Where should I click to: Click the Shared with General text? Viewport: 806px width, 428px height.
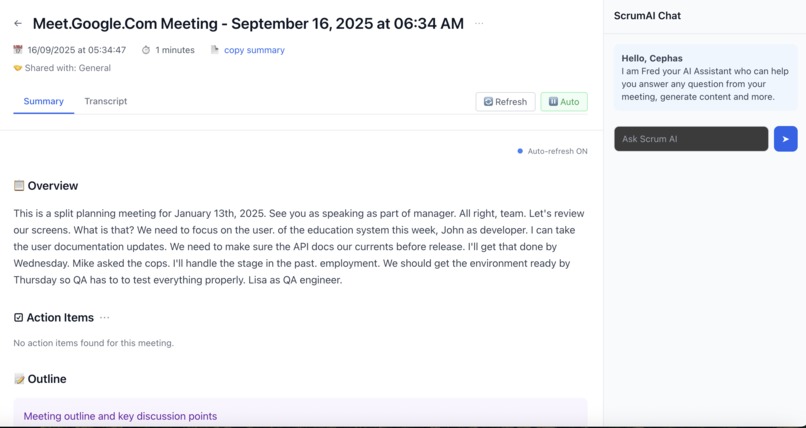click(67, 68)
